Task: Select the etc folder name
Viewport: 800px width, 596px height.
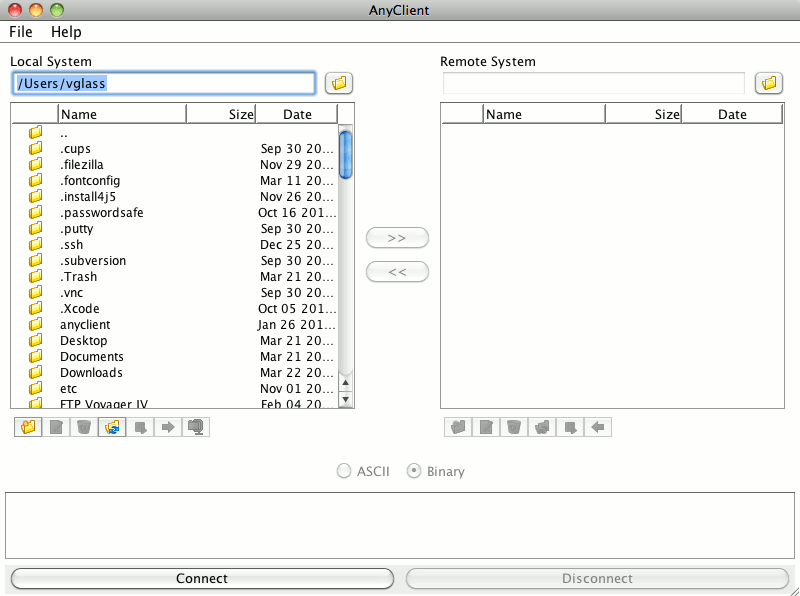Action: tap(68, 388)
